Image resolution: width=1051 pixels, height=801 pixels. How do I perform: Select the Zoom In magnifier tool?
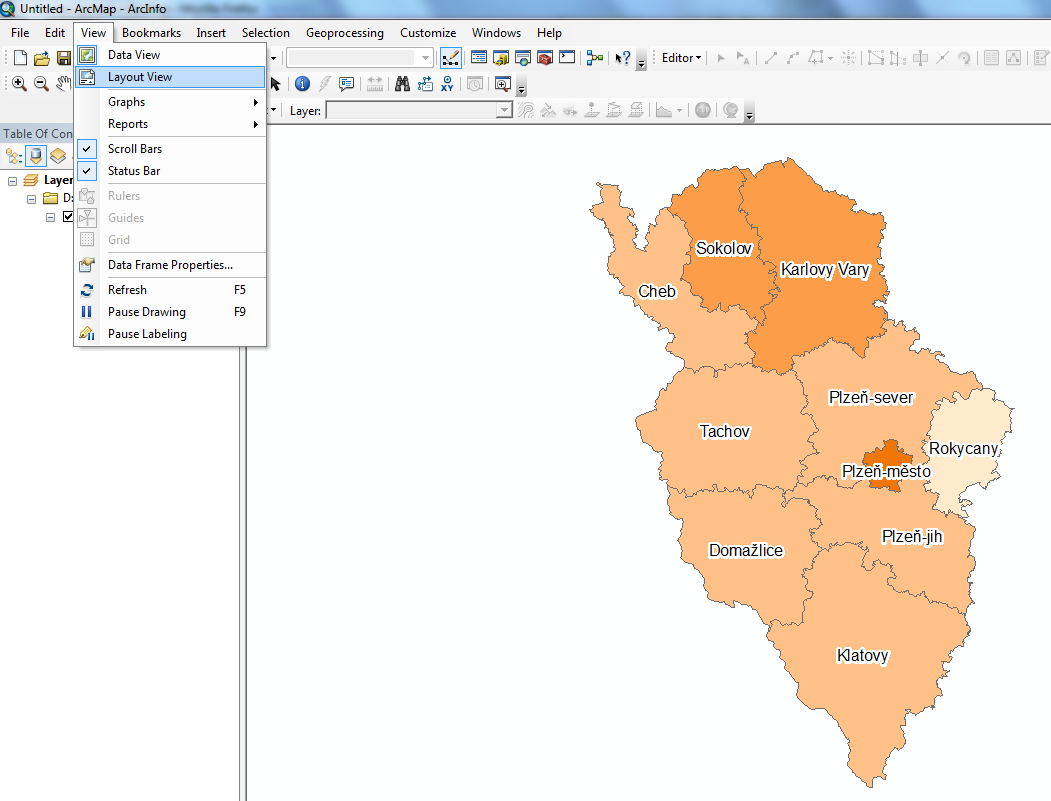19,84
